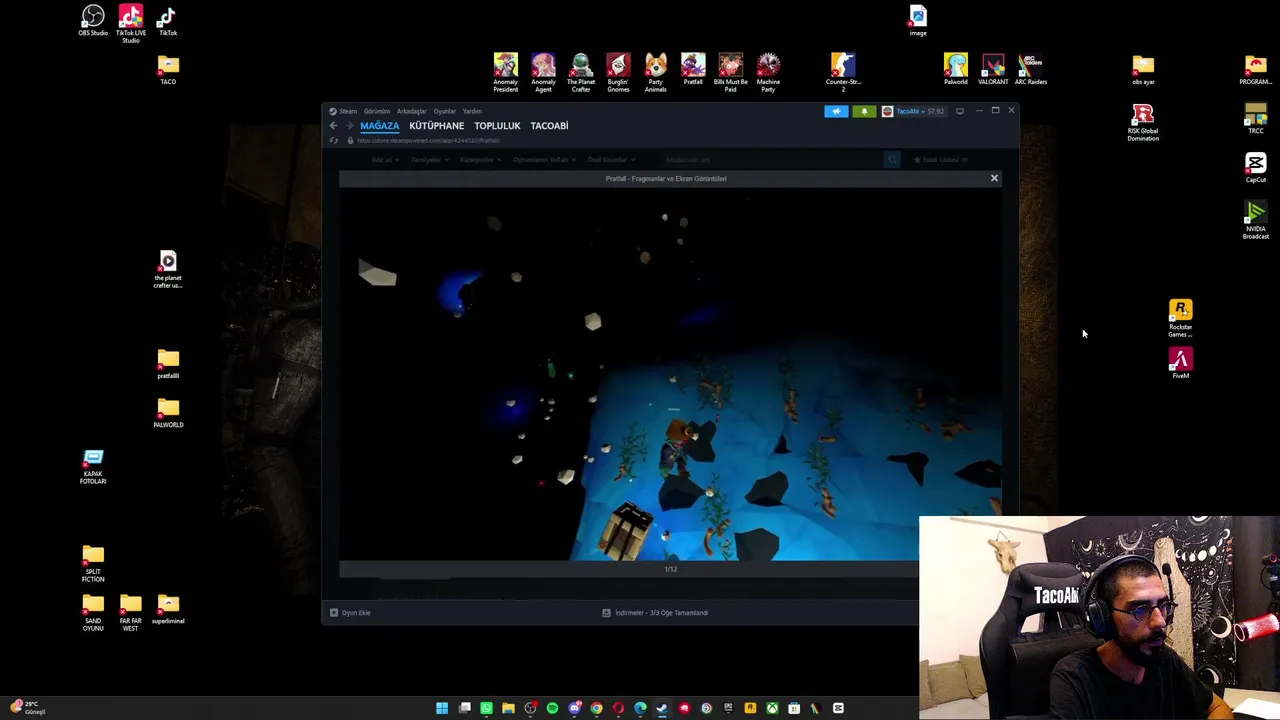
Task: Select the TRCC desktop icon
Action: point(1256,119)
